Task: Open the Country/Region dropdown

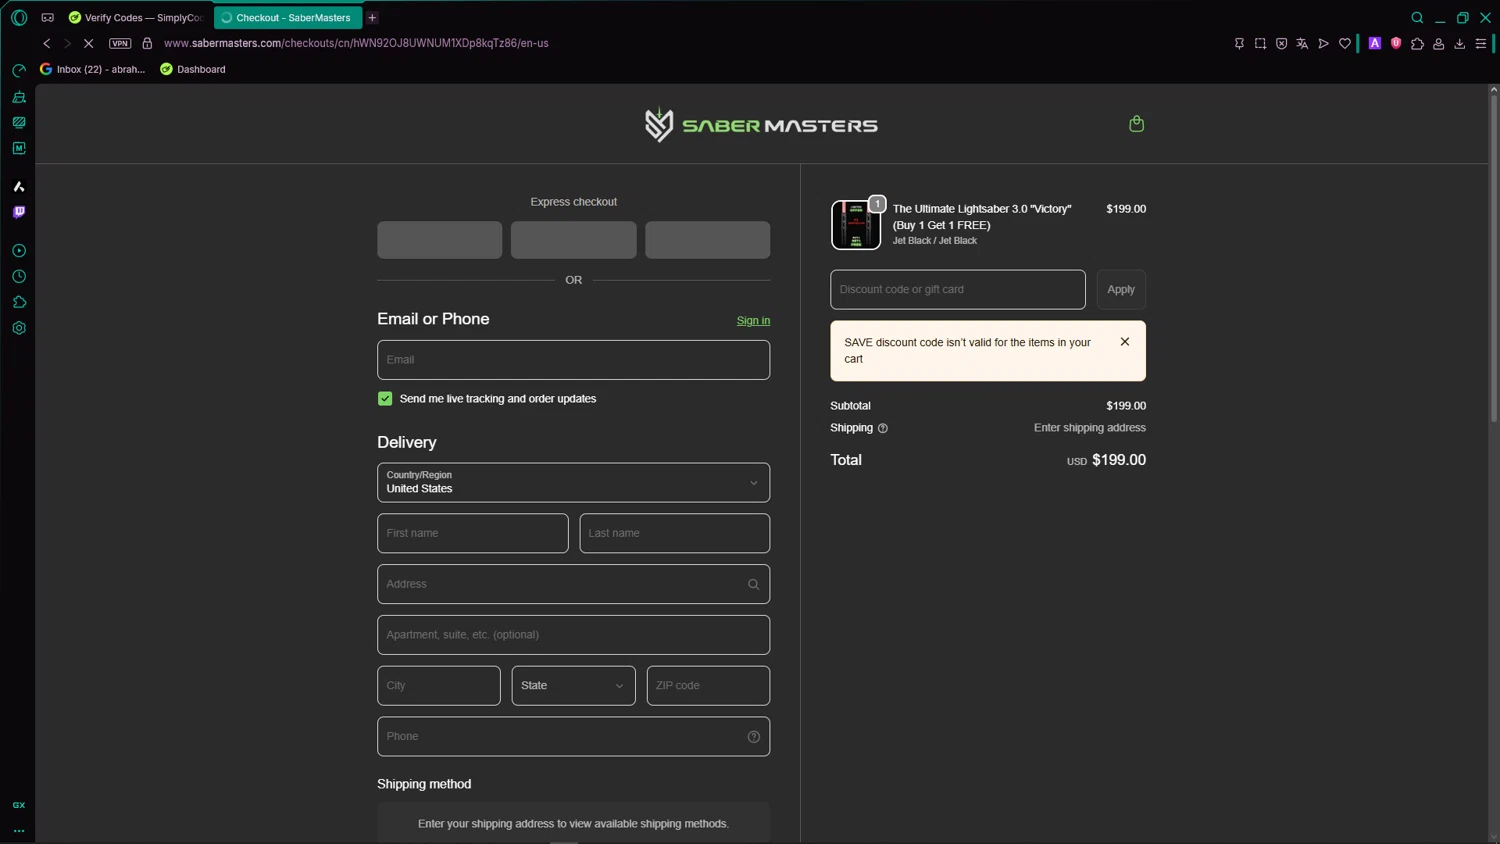Action: (x=574, y=483)
